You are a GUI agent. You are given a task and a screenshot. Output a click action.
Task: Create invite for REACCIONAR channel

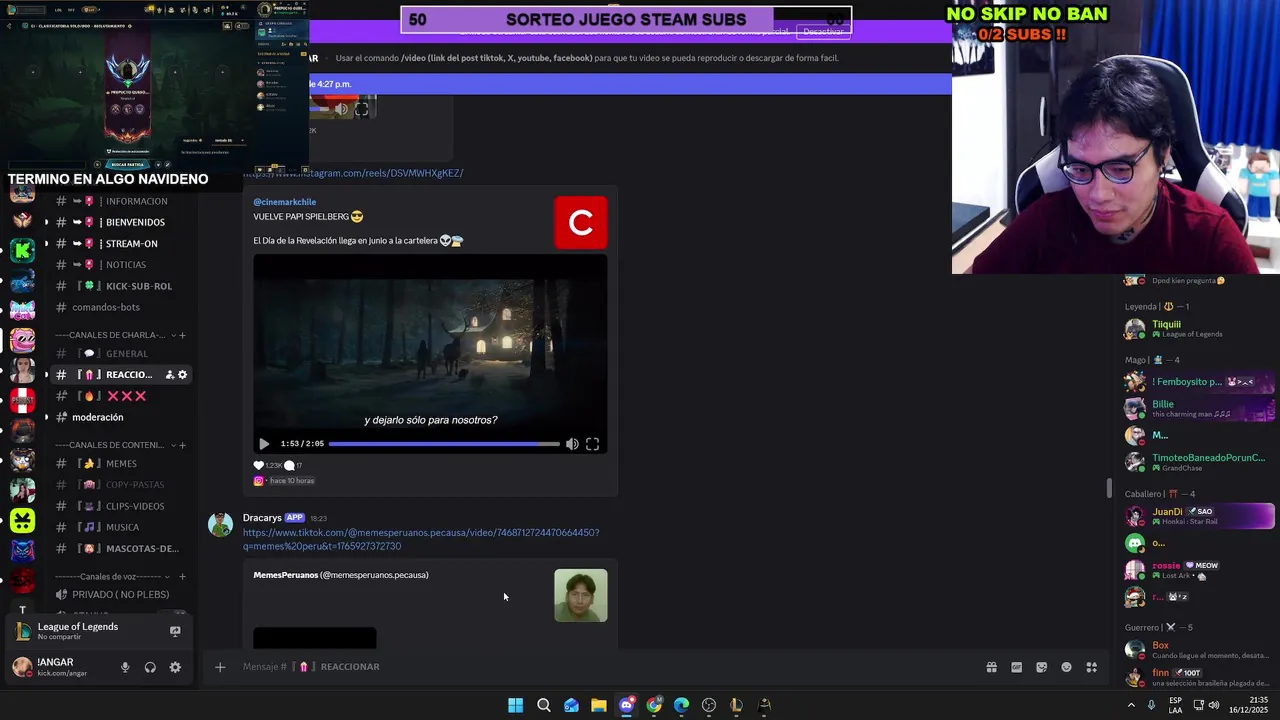(x=169, y=375)
